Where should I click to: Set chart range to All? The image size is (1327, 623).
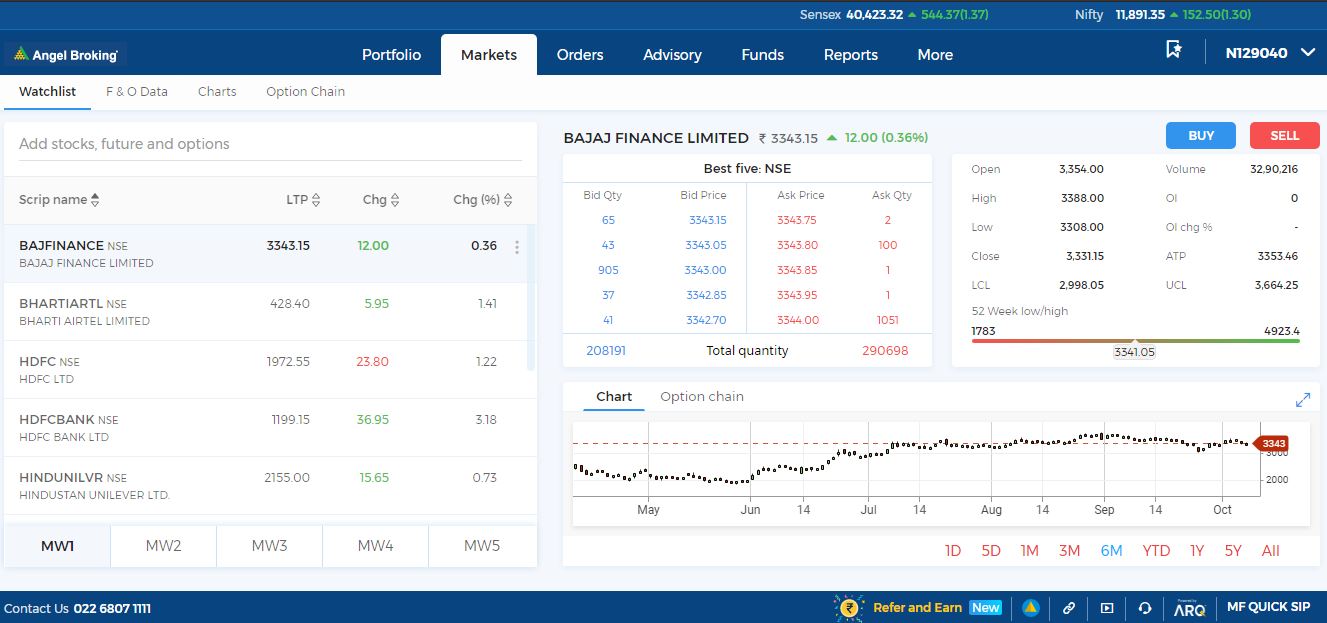[1271, 551]
